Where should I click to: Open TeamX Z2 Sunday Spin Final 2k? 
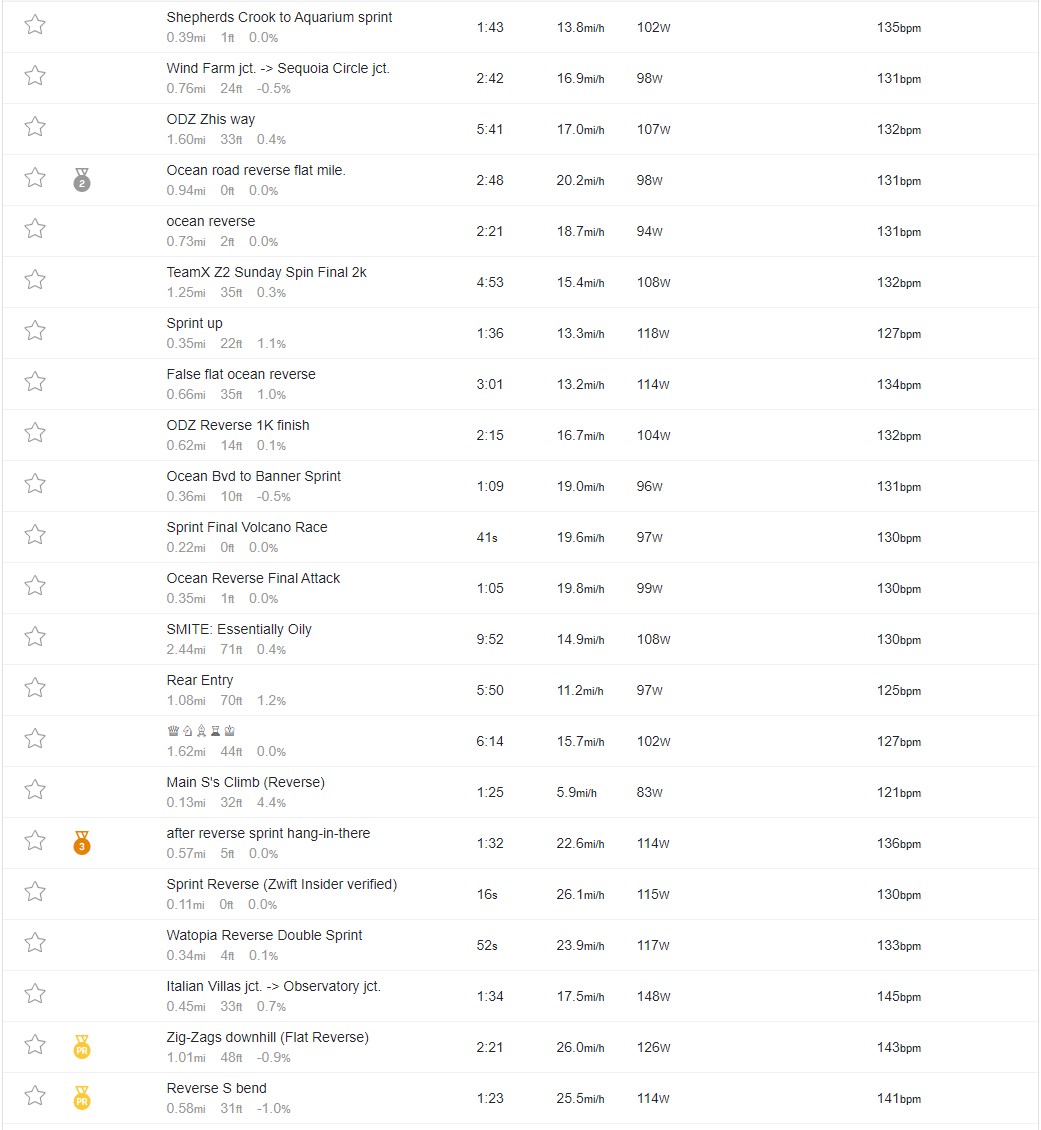click(267, 272)
